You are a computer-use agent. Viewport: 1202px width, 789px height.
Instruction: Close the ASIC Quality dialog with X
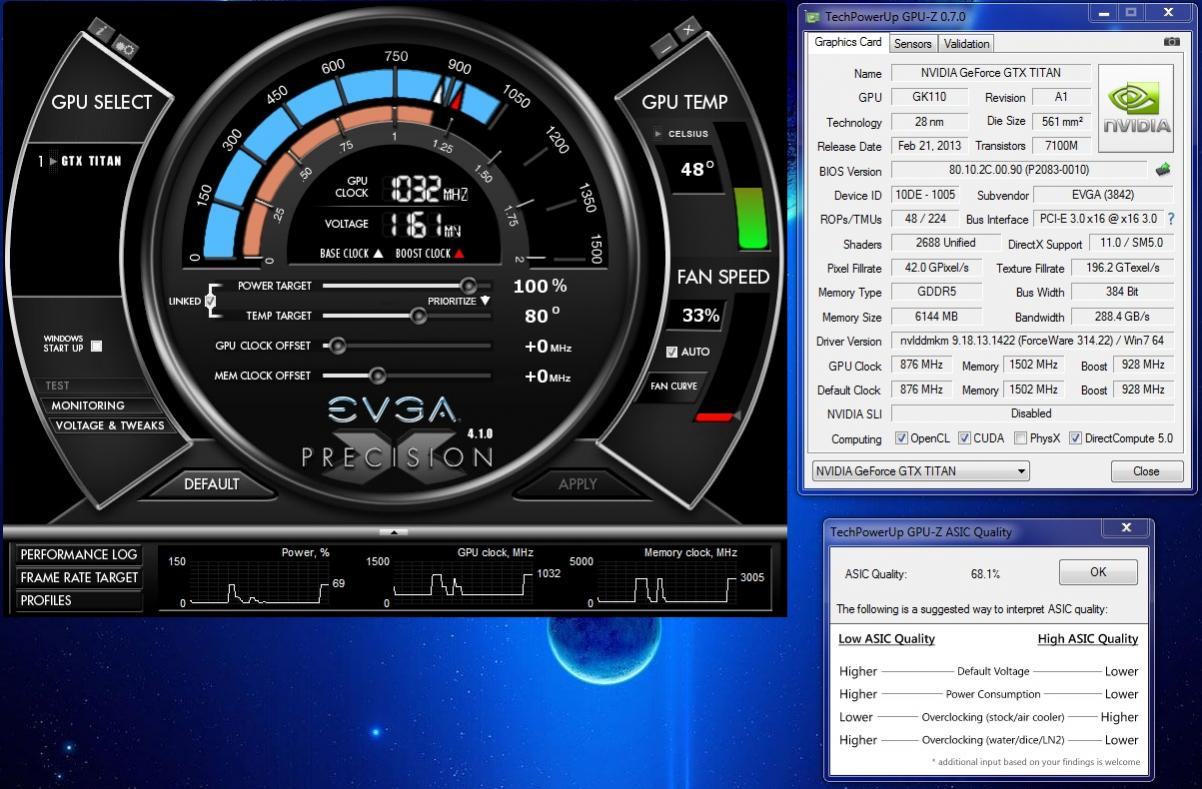click(x=1127, y=528)
